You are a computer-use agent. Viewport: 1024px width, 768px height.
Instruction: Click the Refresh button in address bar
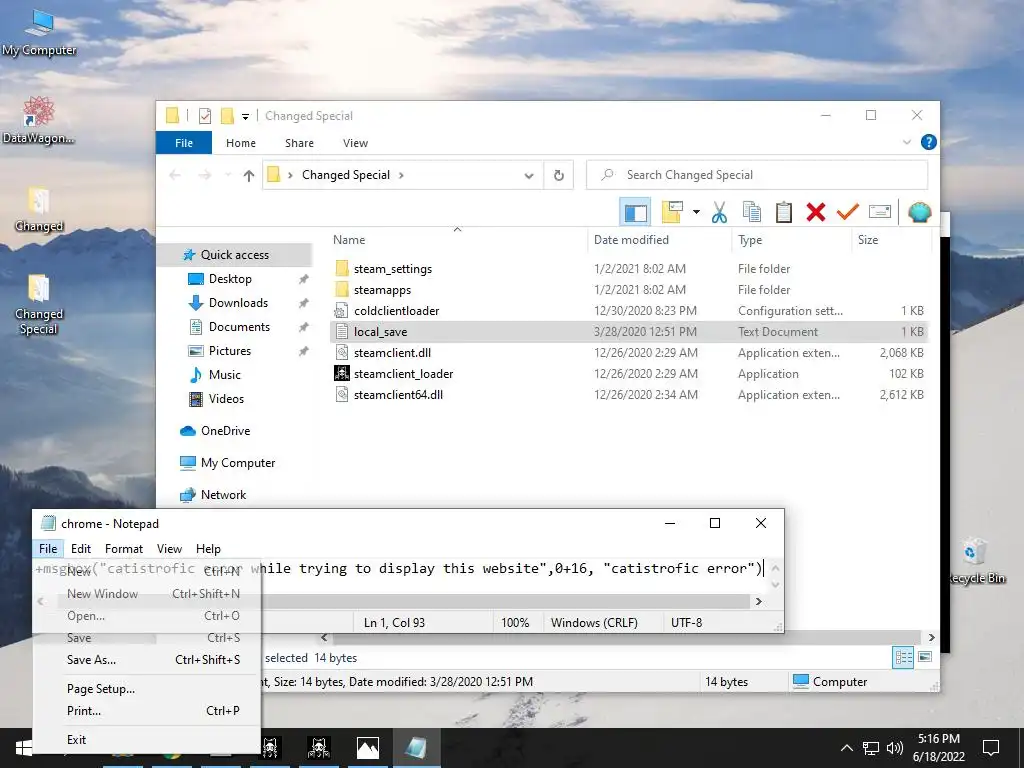[558, 175]
